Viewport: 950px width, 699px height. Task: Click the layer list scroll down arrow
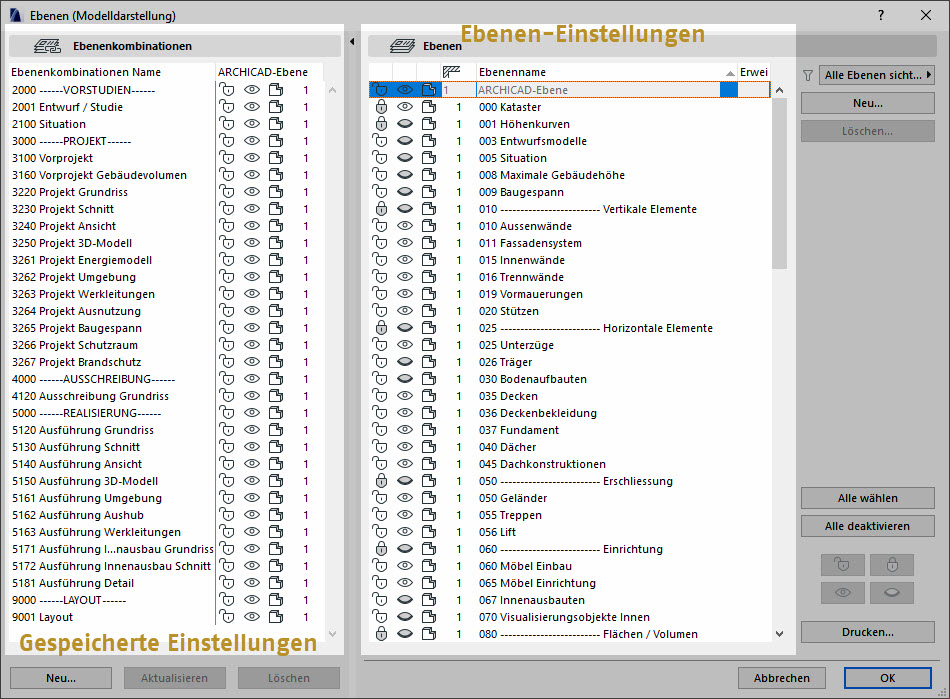(779, 634)
